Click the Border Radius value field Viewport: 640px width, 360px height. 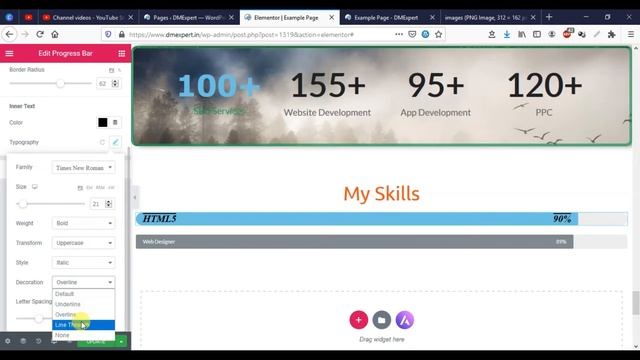click(x=108, y=83)
